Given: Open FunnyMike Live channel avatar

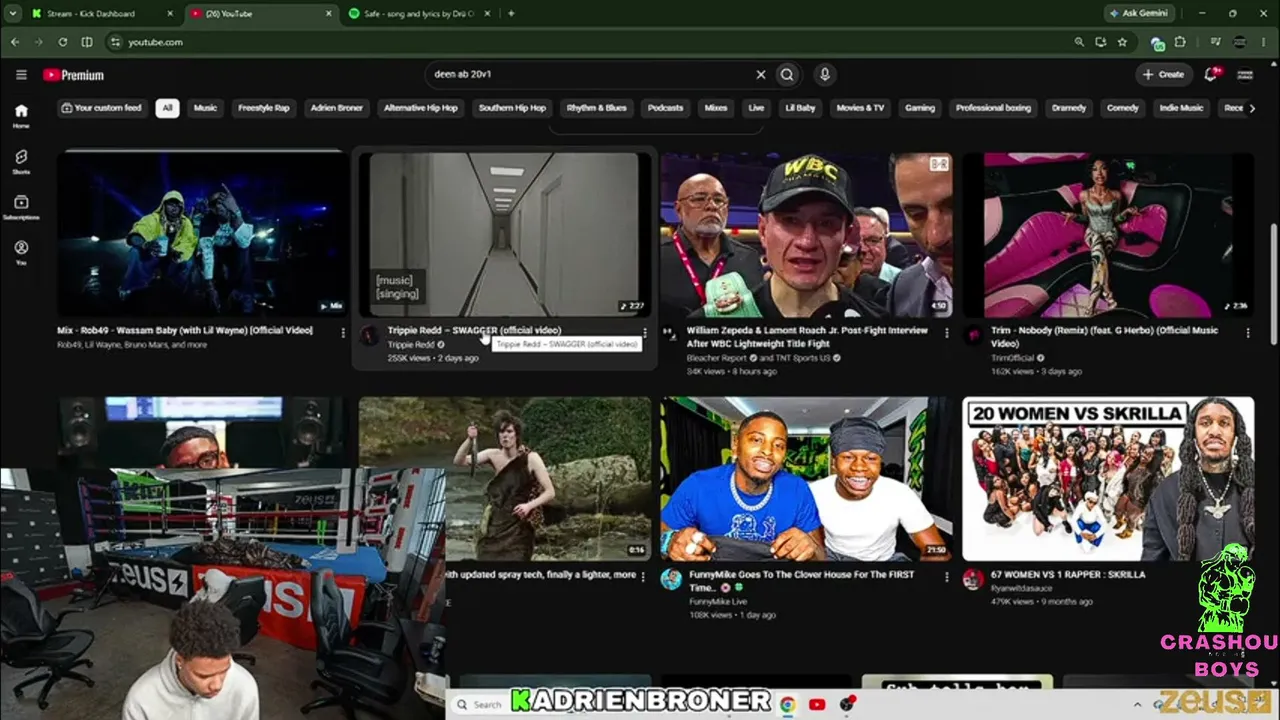Looking at the screenshot, I should [671, 580].
